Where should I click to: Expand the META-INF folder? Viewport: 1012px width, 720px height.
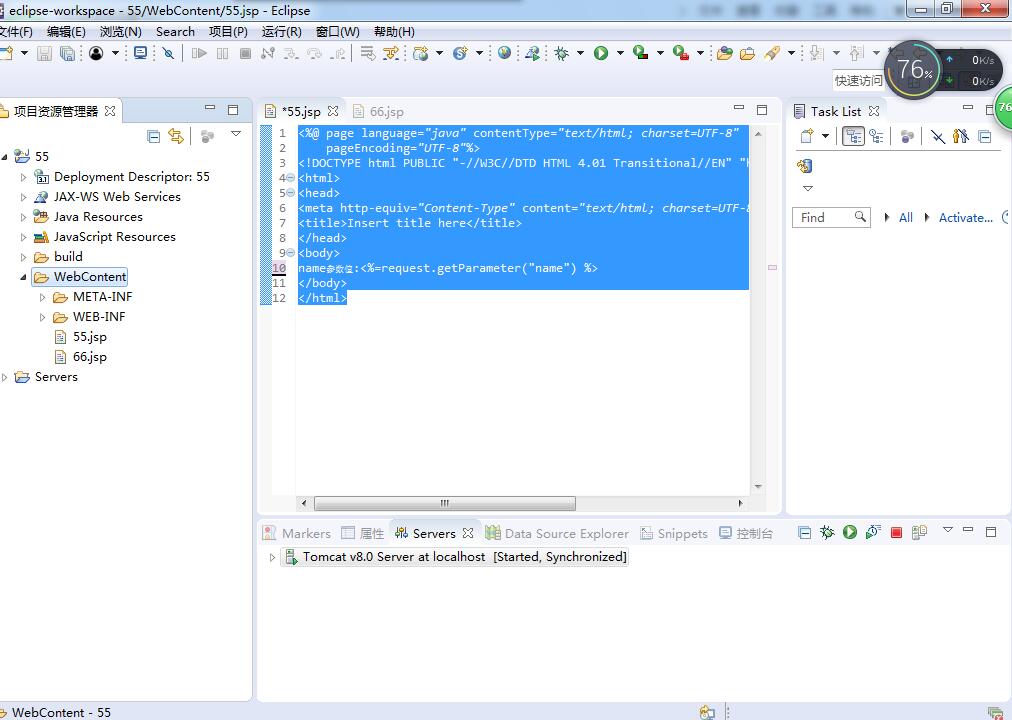(43, 297)
